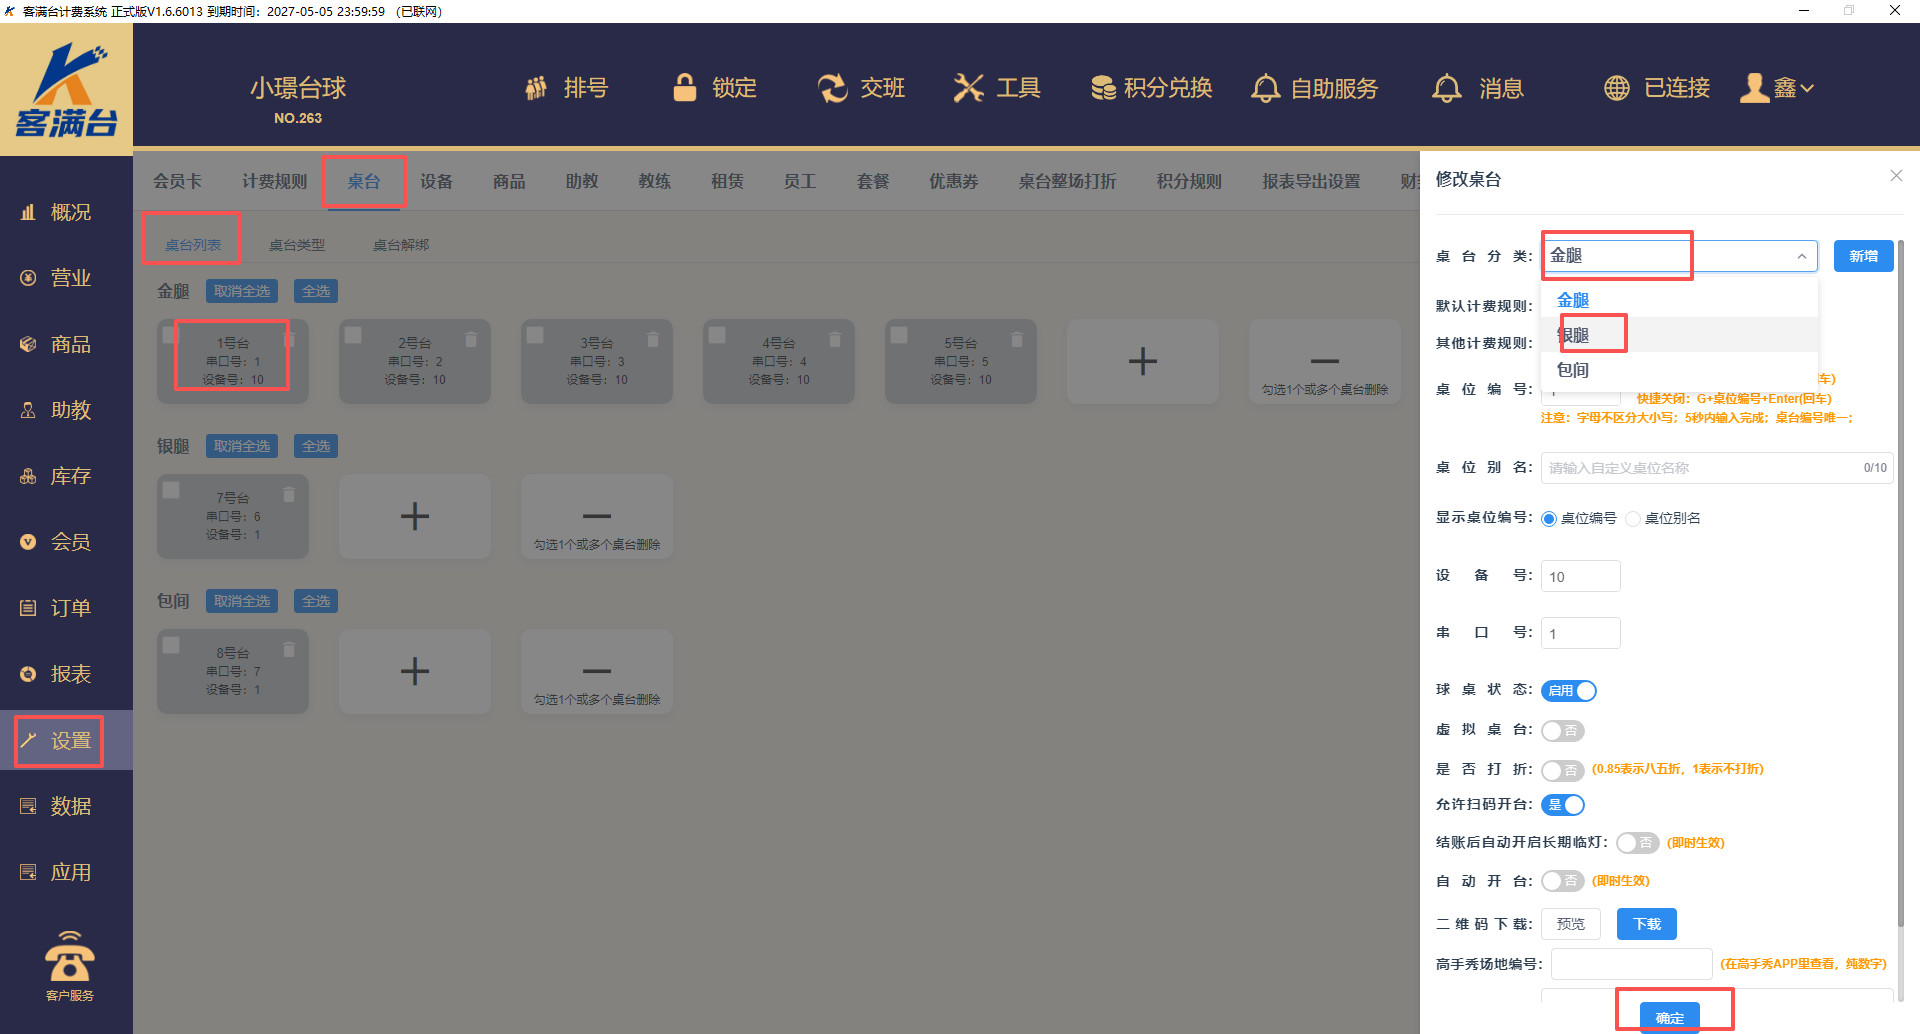Click the 客户服务 telephone icon
This screenshot has width=1920, height=1034.
point(69,958)
